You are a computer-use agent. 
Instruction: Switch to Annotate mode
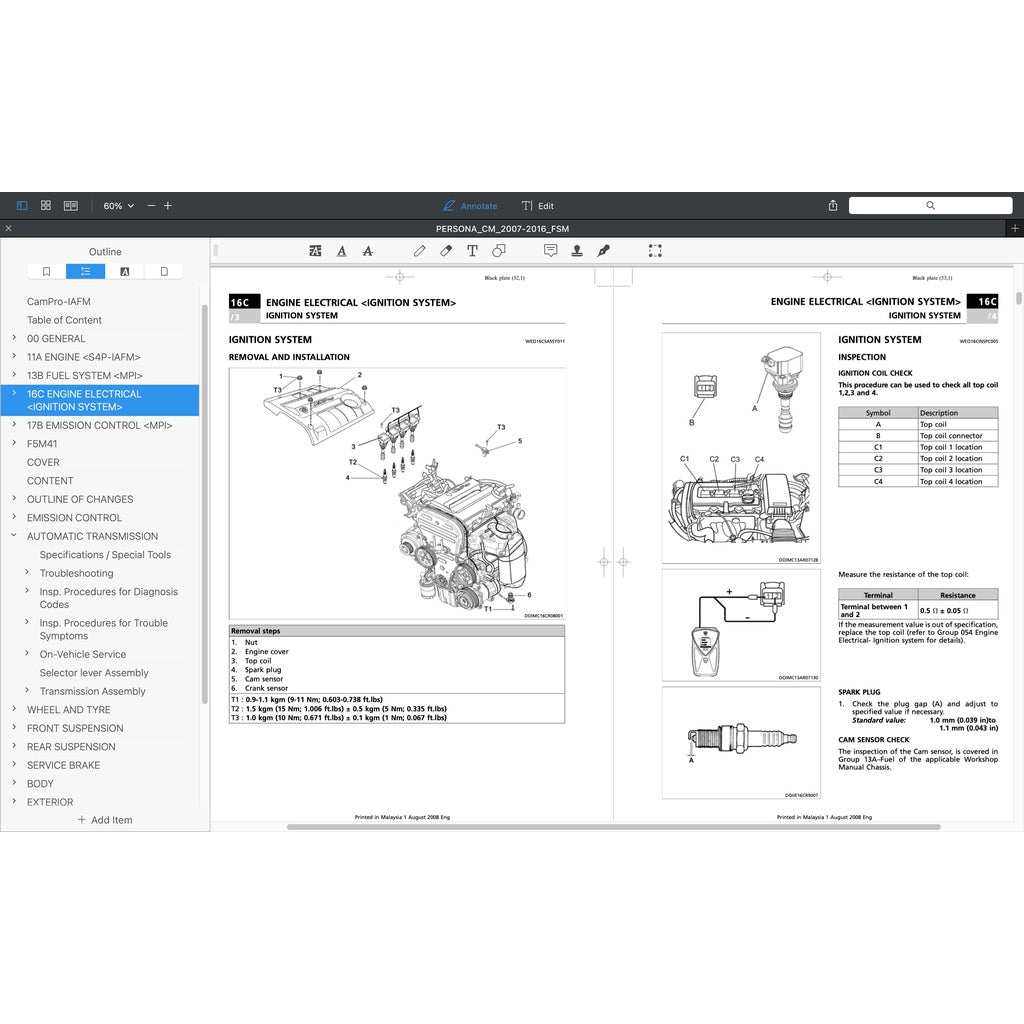(469, 205)
